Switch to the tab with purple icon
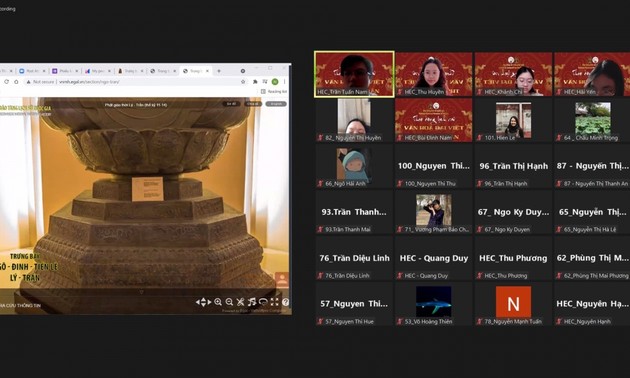Screen dimensions: 630x378 [x=65, y=71]
